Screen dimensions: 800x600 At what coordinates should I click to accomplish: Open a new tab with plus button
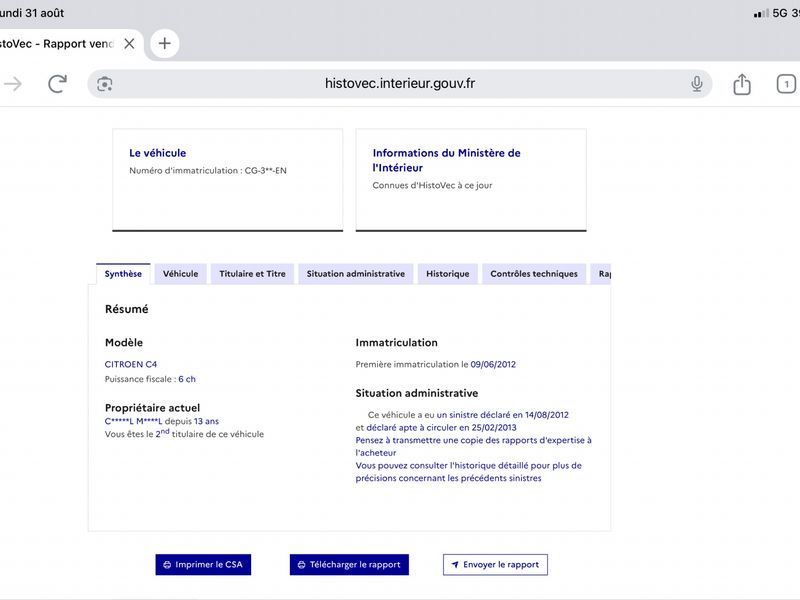164,43
